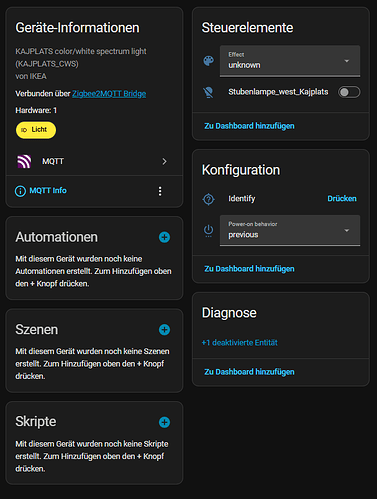
Task: Open the Power-on behavior dropdown
Action: [290, 230]
